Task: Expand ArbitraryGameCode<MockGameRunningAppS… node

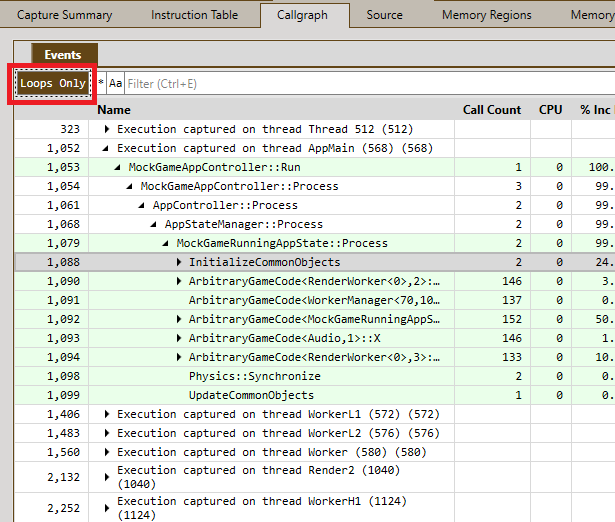Action: (179, 319)
